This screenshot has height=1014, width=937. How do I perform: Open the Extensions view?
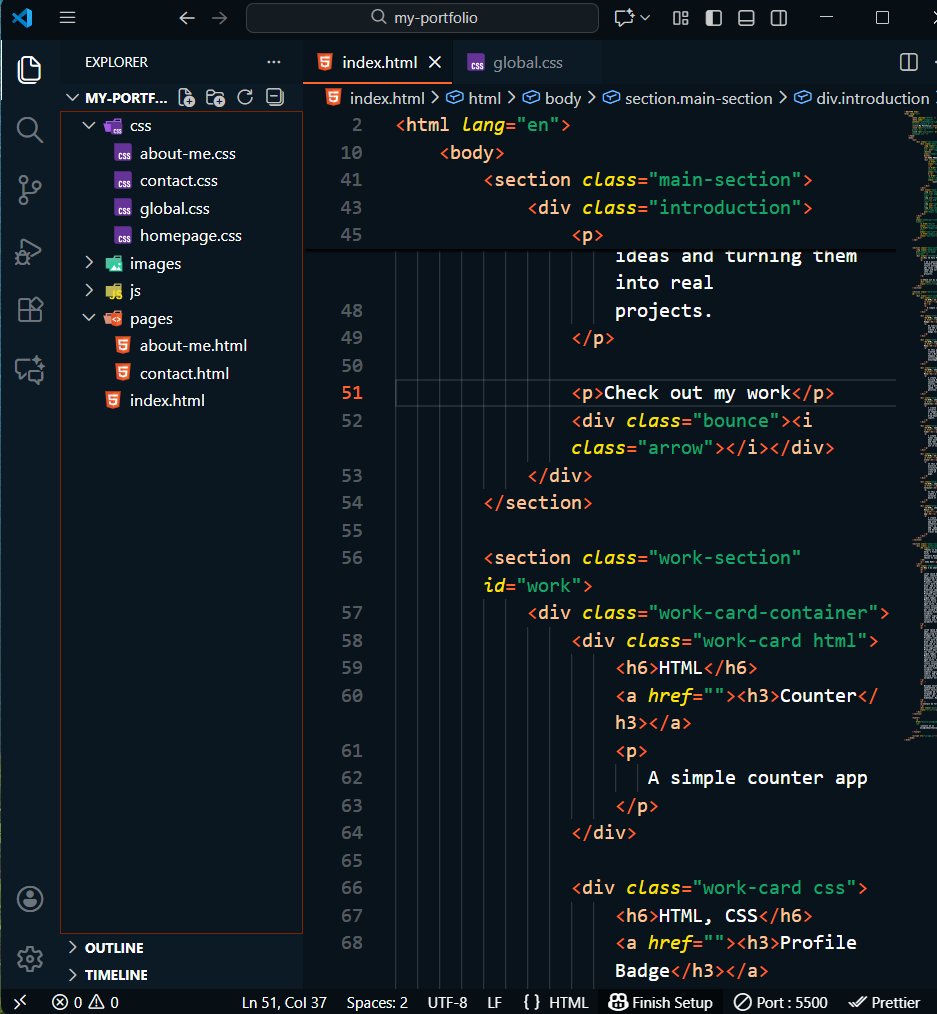pyautogui.click(x=30, y=310)
